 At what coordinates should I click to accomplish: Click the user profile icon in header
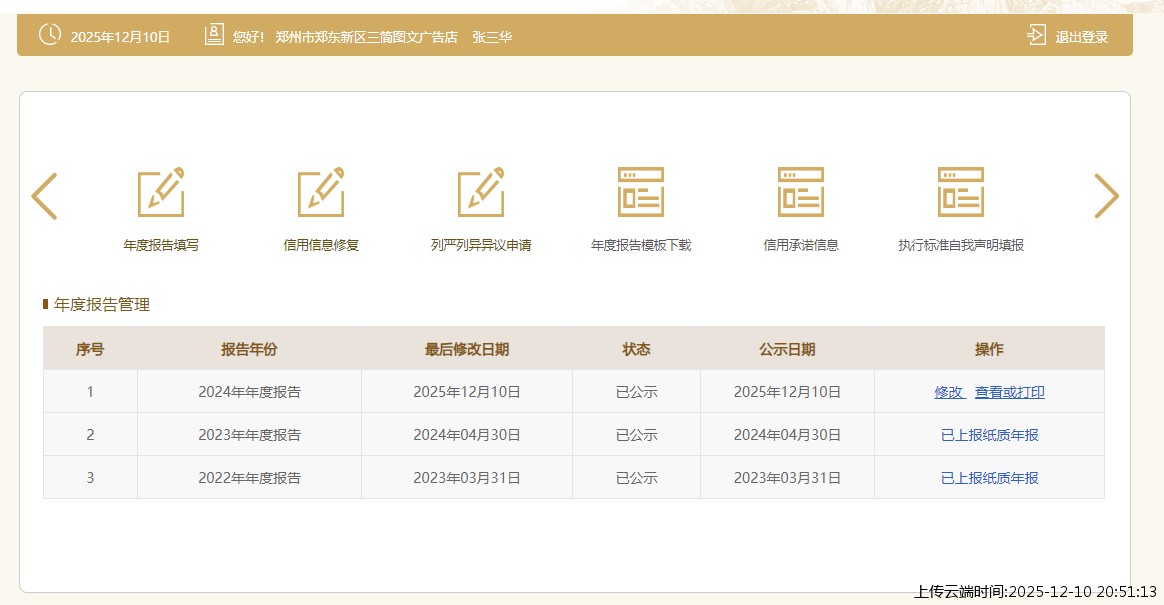click(214, 35)
